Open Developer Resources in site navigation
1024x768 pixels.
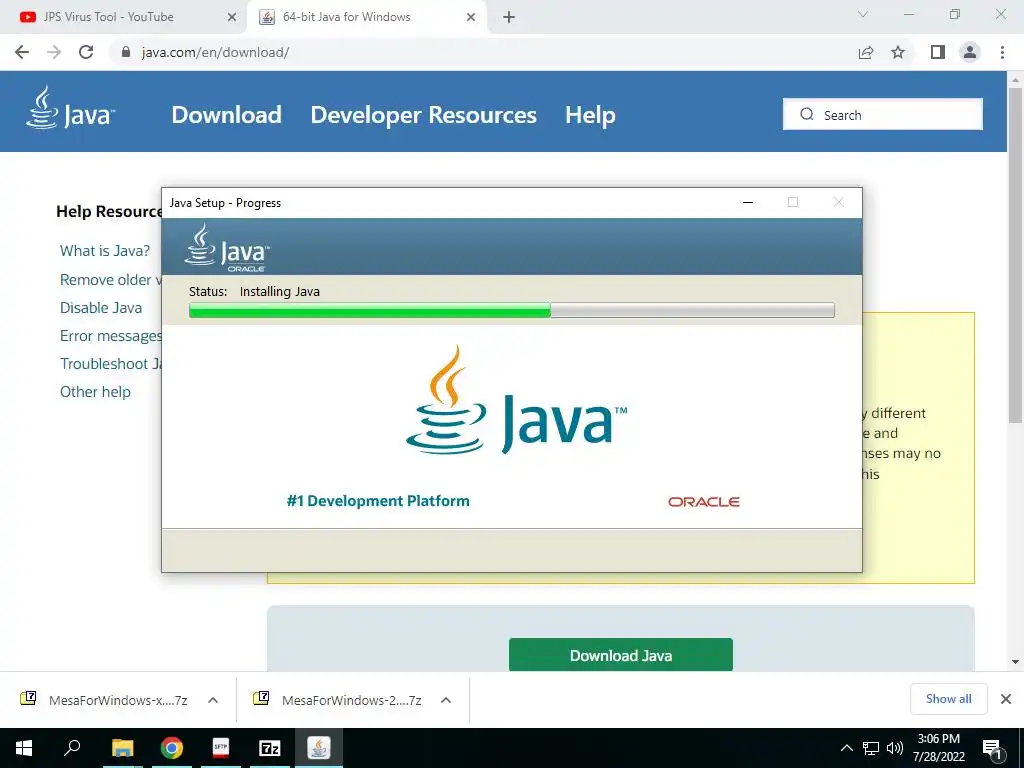[423, 115]
